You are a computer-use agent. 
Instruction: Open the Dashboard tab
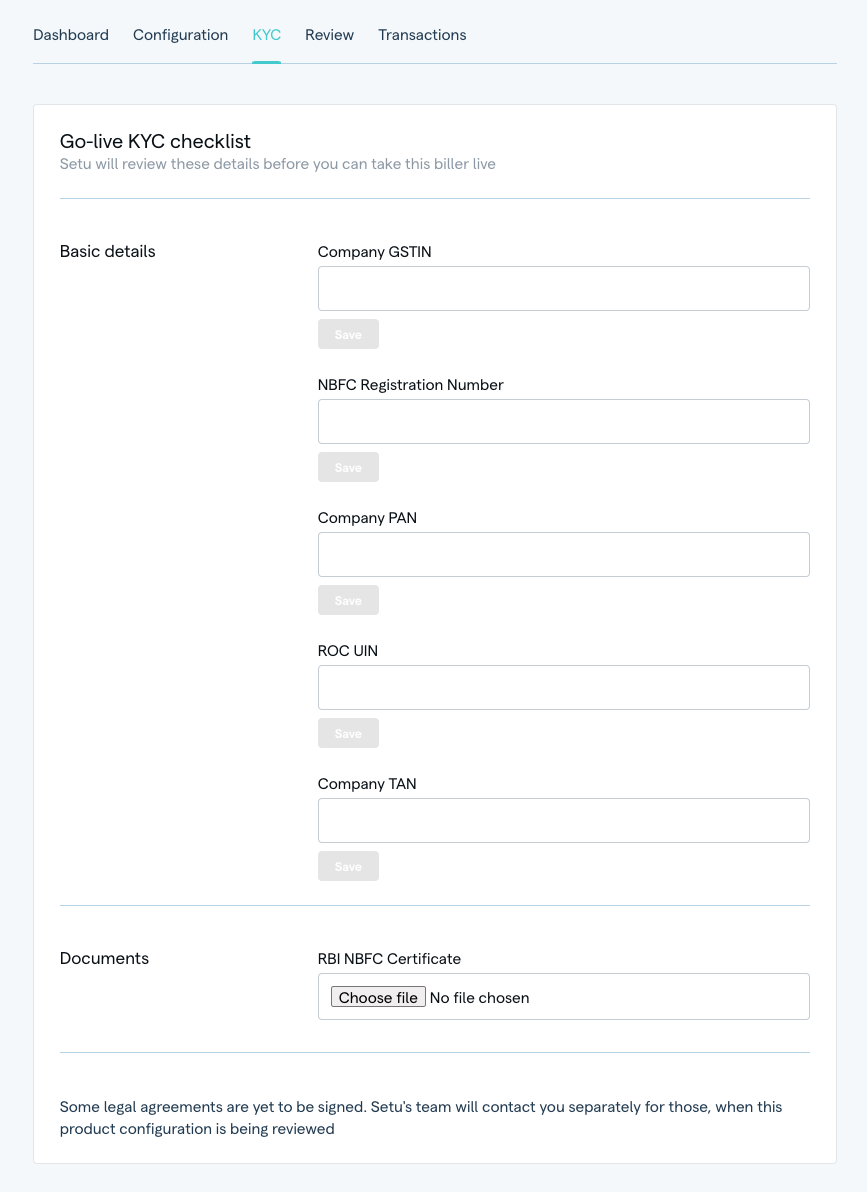(x=71, y=35)
